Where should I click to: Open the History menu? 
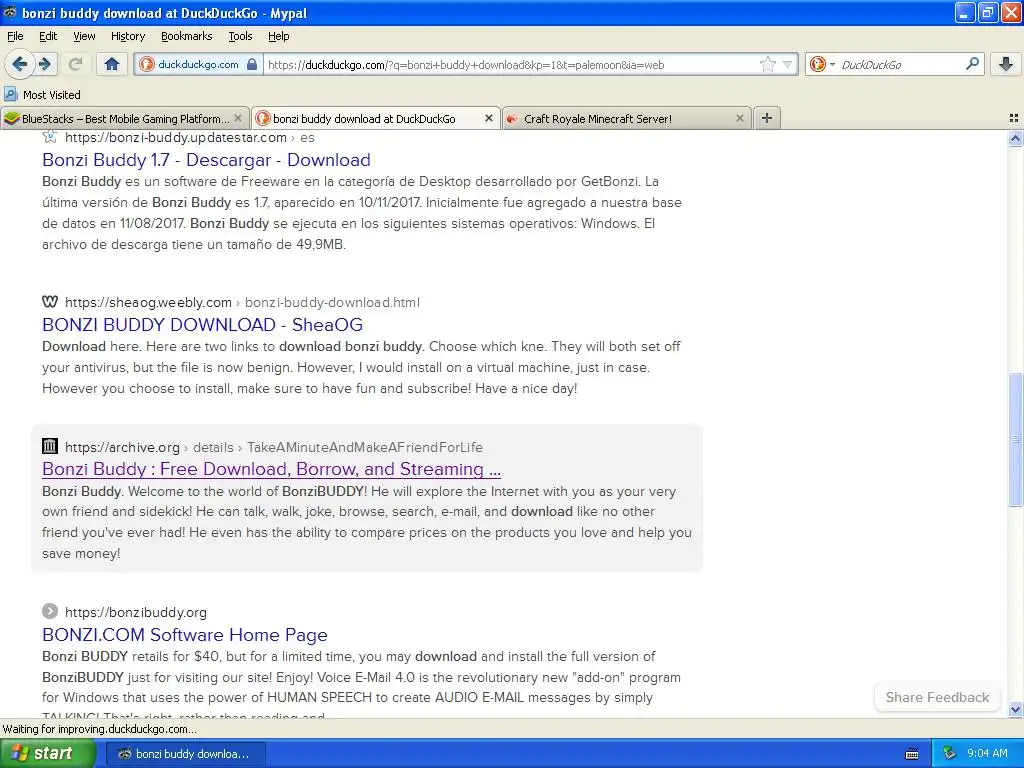(x=127, y=36)
